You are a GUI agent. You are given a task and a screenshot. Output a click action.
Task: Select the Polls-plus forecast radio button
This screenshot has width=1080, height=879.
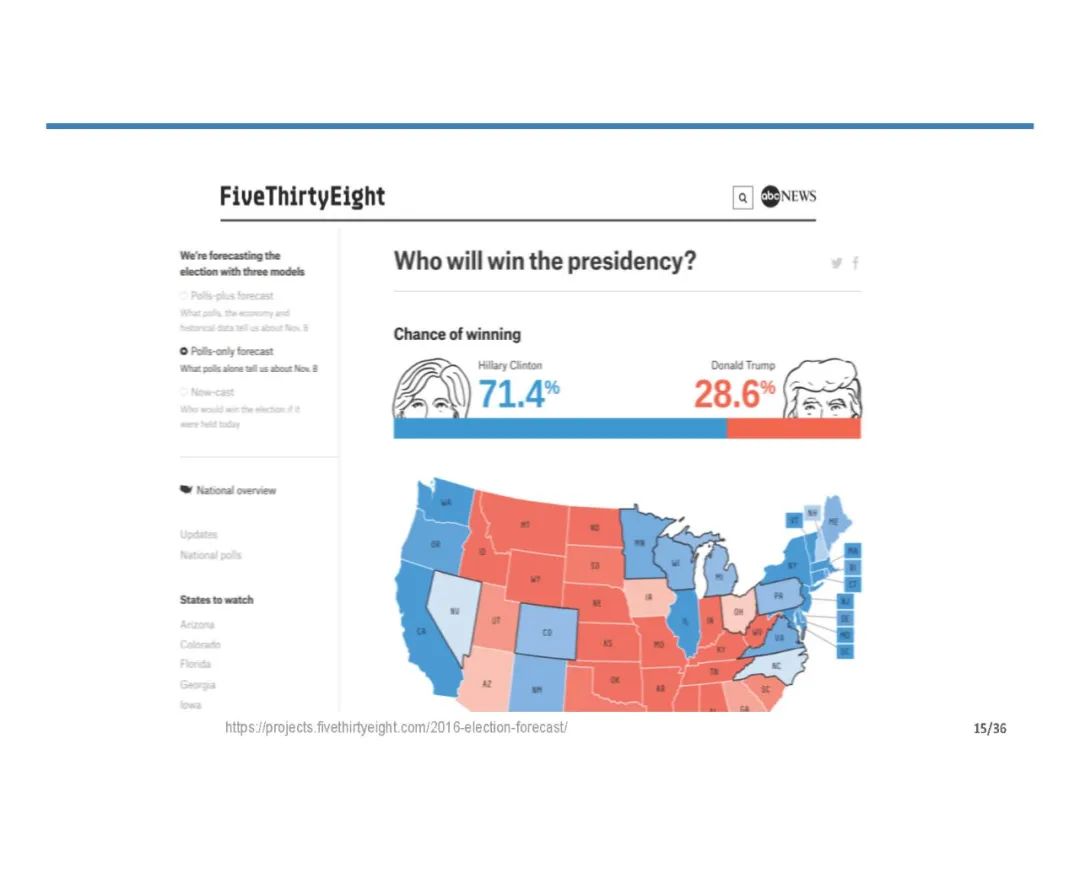[183, 296]
